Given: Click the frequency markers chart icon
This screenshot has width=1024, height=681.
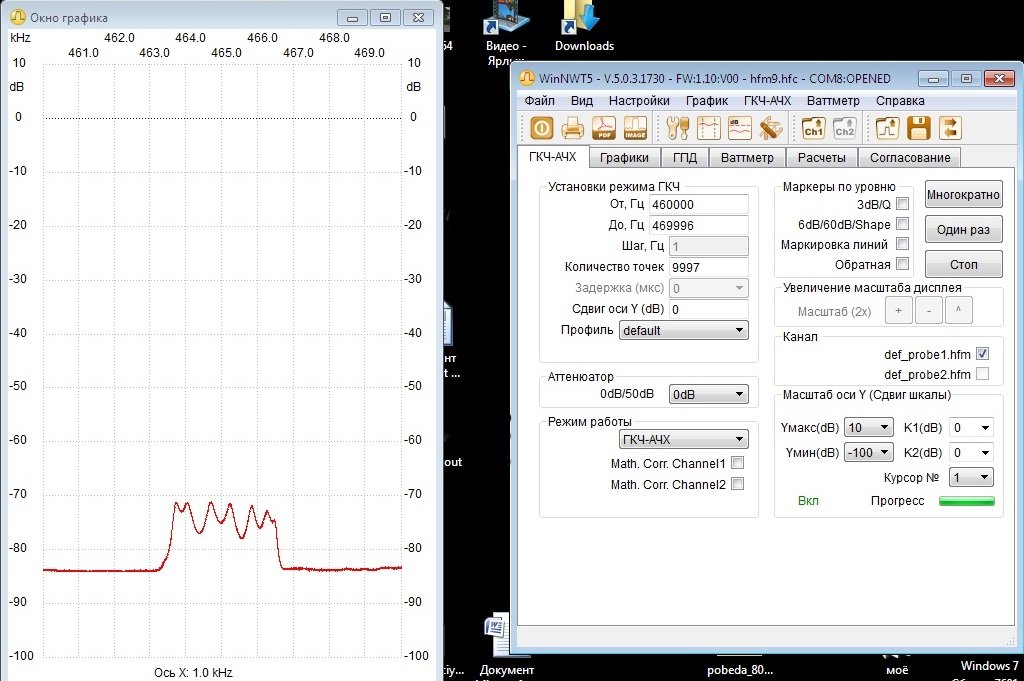Looking at the screenshot, I should coord(709,128).
